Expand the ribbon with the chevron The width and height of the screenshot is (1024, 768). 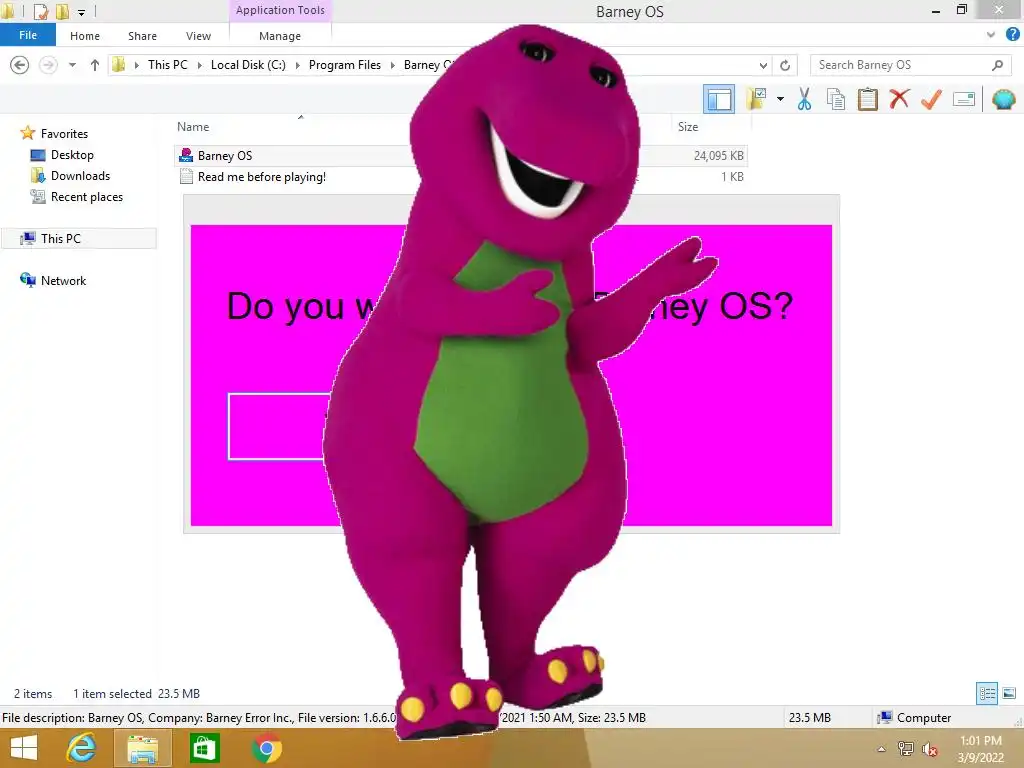[991, 35]
